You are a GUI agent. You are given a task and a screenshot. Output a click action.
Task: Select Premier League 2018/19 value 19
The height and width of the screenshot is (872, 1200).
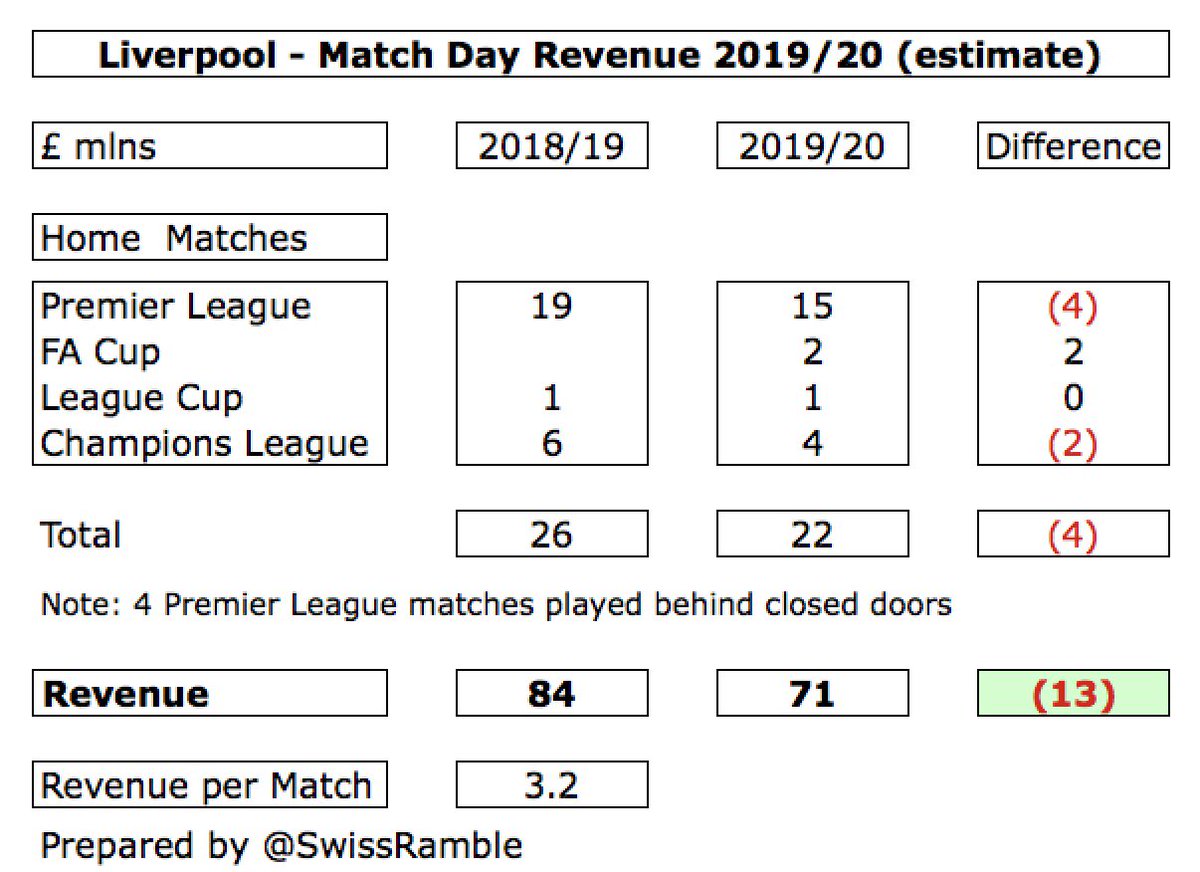click(552, 306)
